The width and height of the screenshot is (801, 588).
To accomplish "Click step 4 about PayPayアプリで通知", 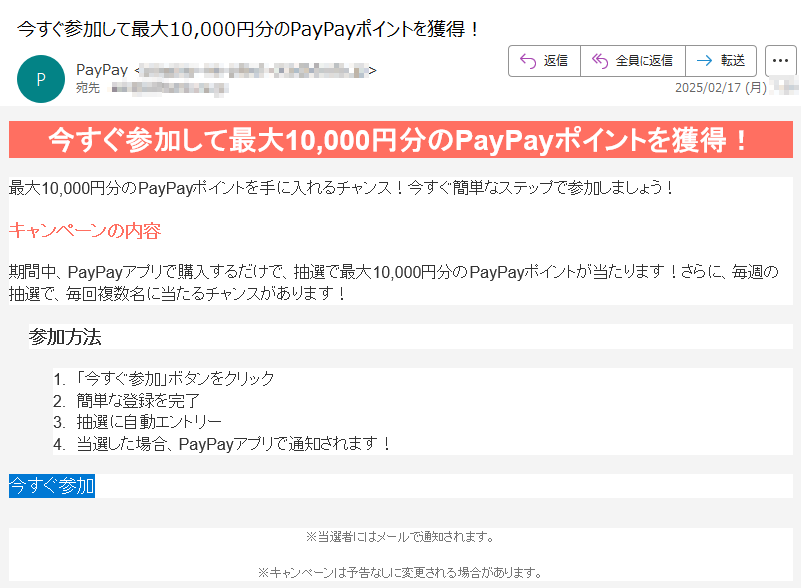I will pyautogui.click(x=233, y=444).
